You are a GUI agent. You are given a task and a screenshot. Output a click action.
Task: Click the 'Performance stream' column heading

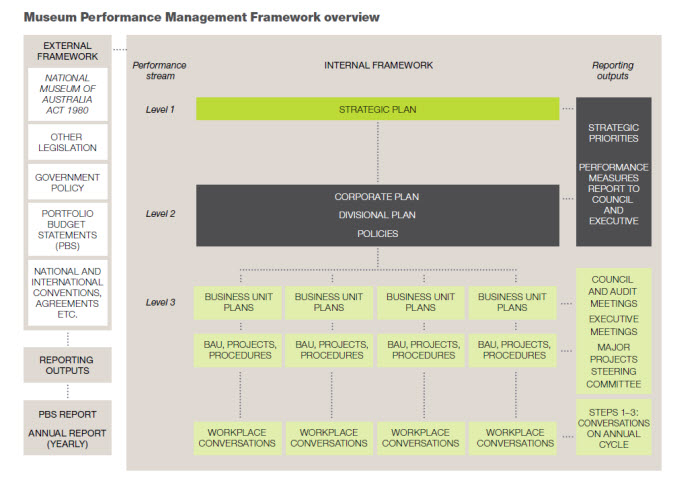159,70
